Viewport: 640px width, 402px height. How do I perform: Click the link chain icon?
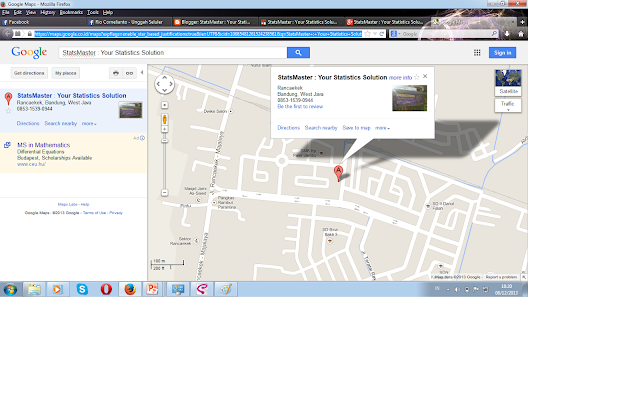[x=129, y=73]
